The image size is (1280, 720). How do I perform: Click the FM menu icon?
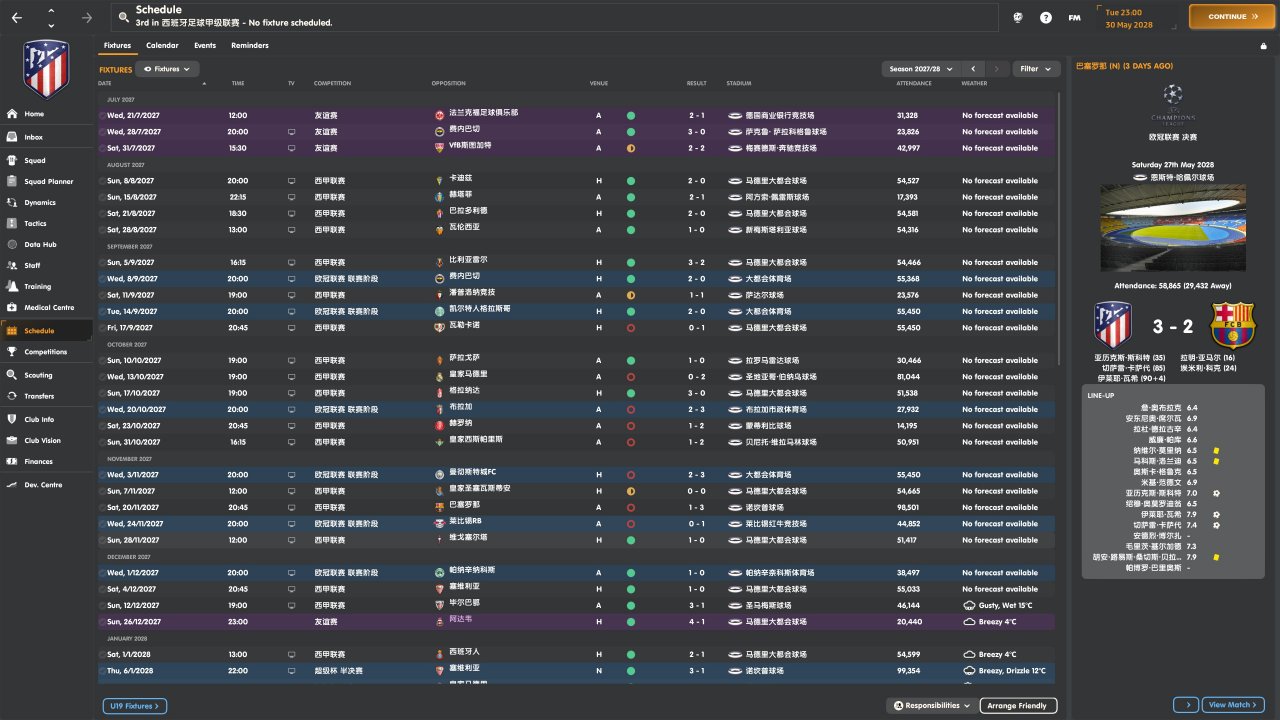pyautogui.click(x=1074, y=18)
